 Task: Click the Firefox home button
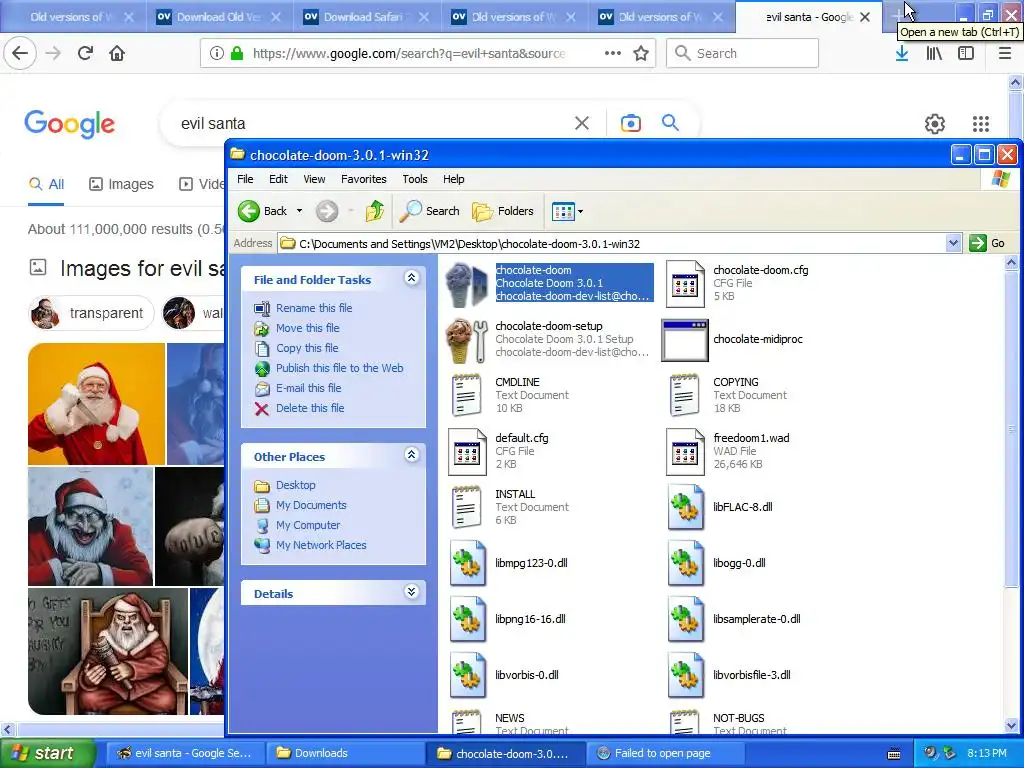point(117,54)
